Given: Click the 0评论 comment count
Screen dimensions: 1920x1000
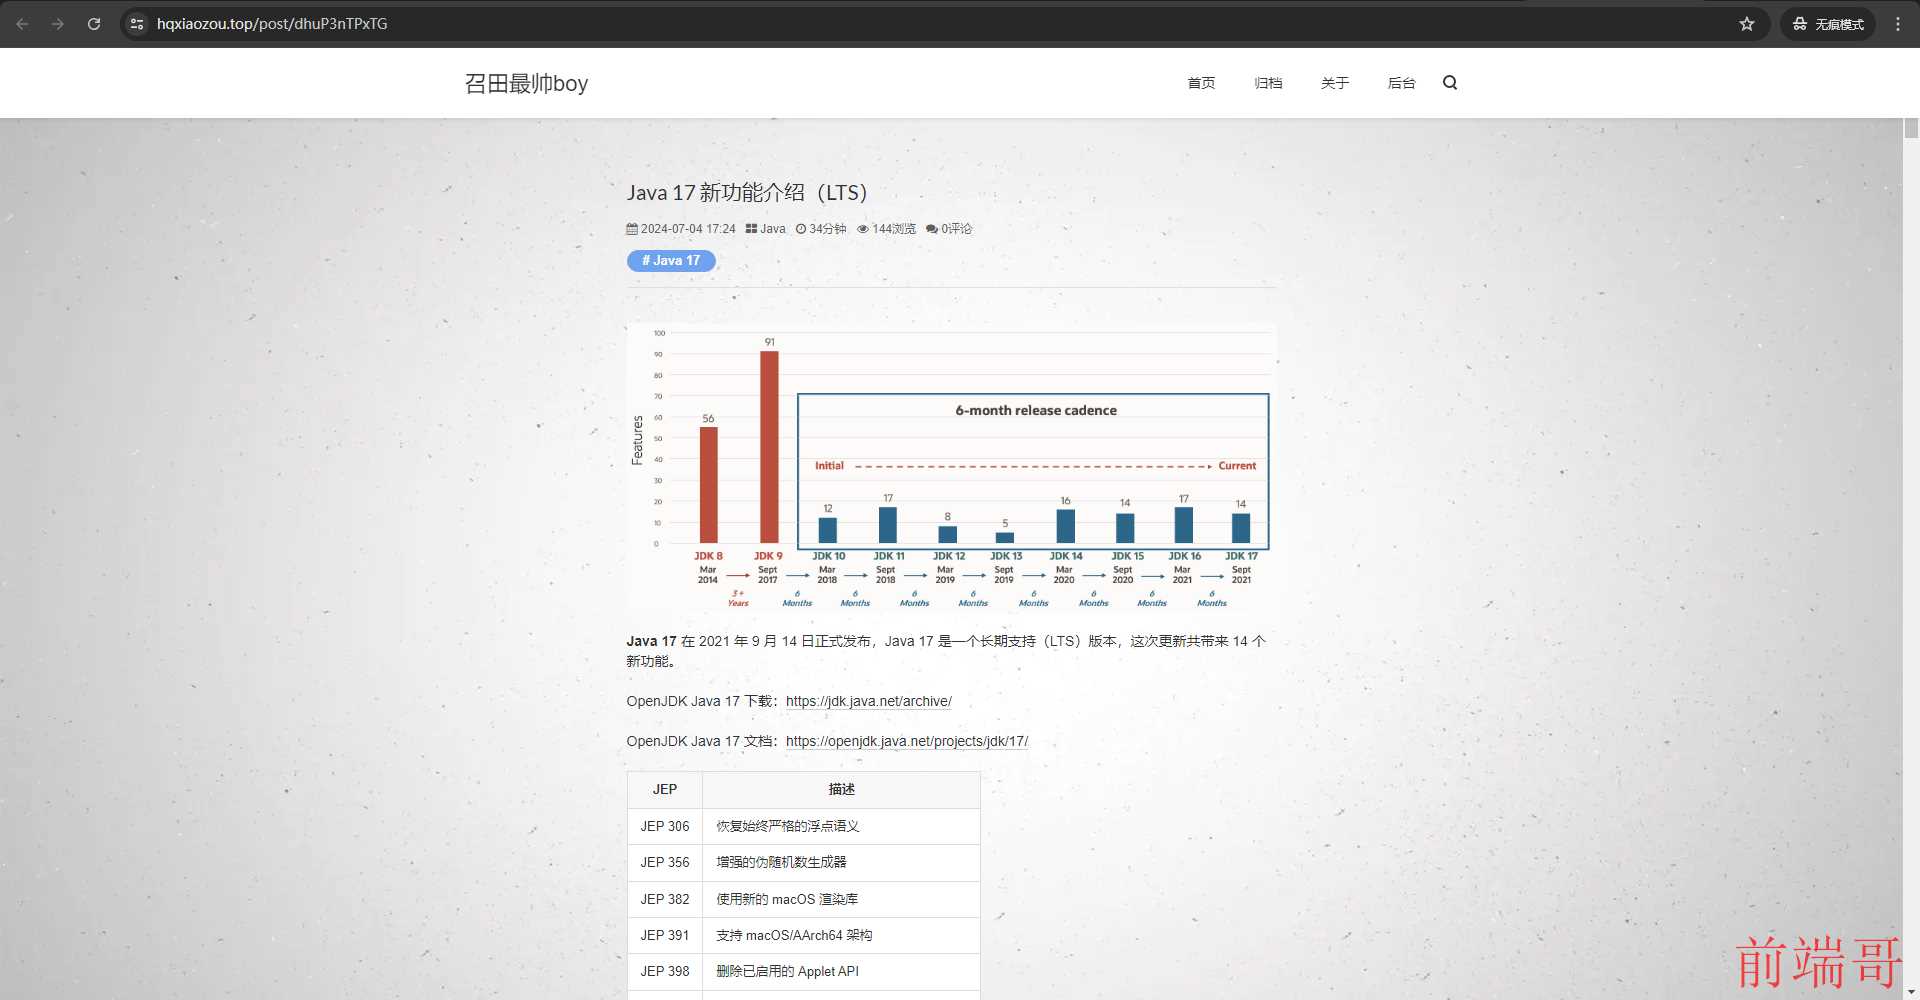Looking at the screenshot, I should (956, 229).
